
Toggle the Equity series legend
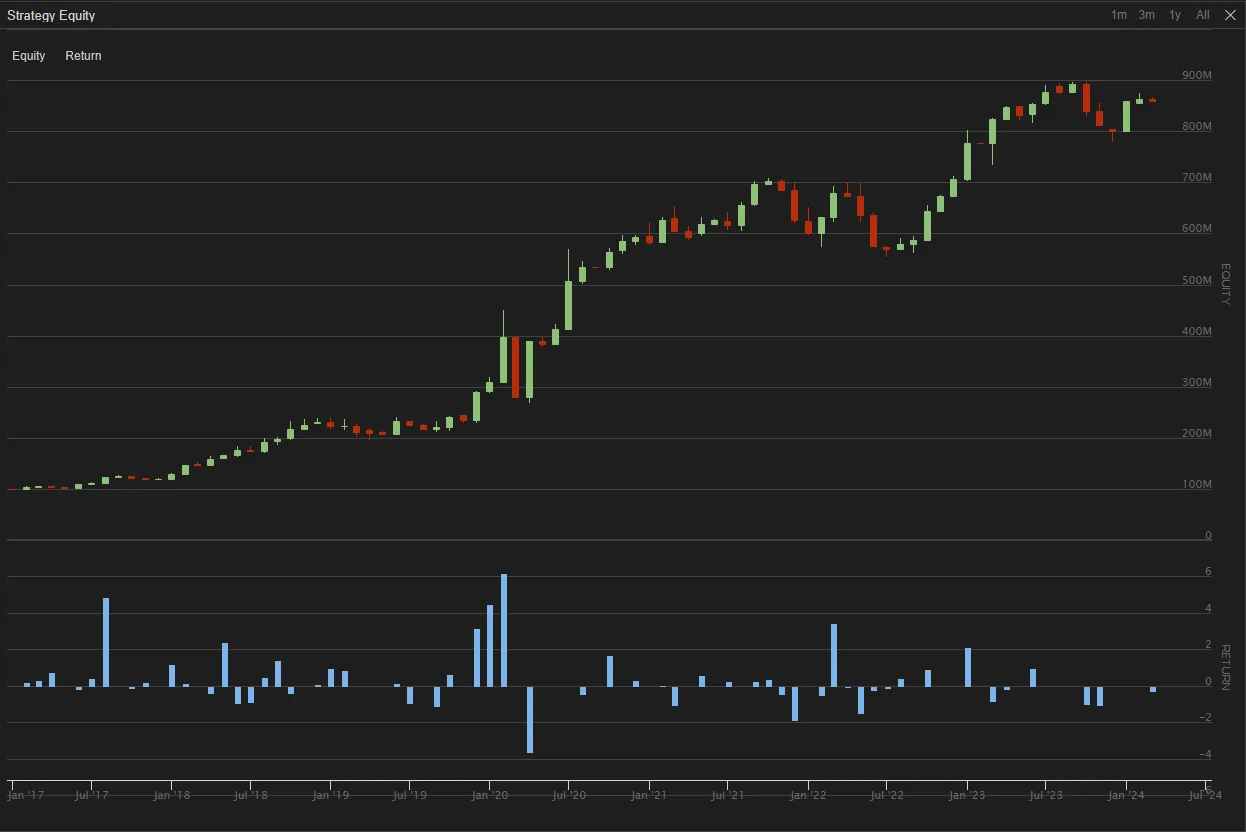click(x=29, y=56)
